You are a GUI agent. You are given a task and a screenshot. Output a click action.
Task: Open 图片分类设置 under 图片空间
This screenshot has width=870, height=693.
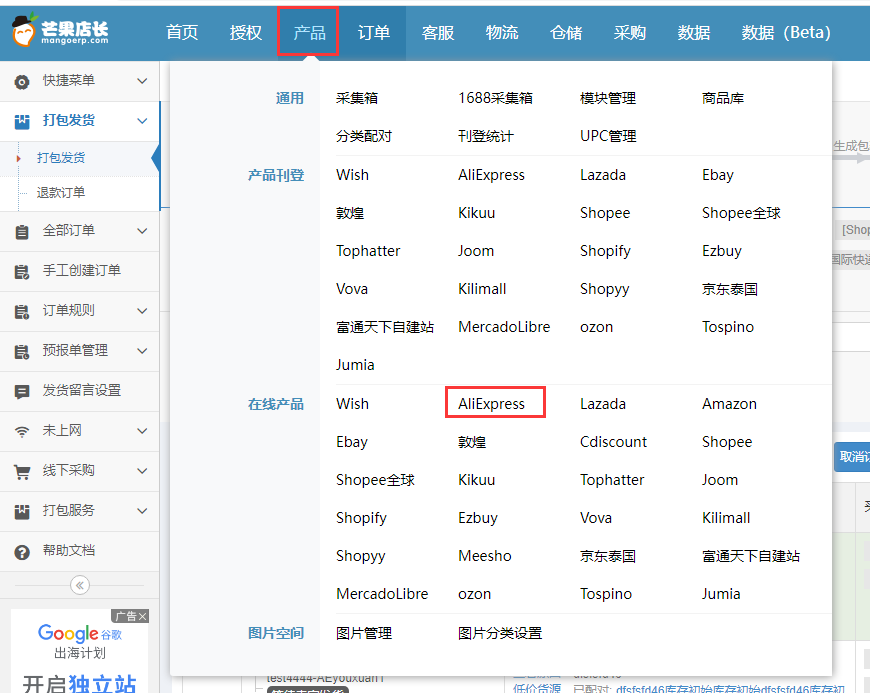500,633
